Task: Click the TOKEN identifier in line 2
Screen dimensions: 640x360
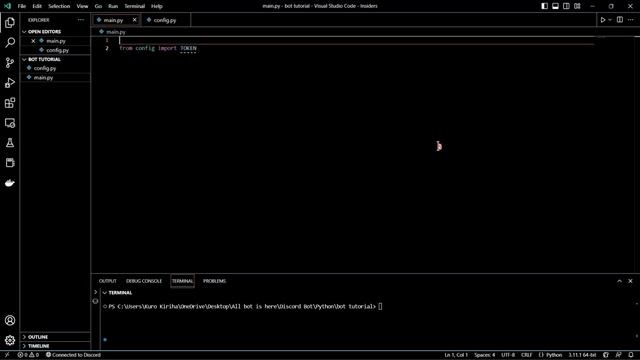Action: pyautogui.click(x=188, y=48)
